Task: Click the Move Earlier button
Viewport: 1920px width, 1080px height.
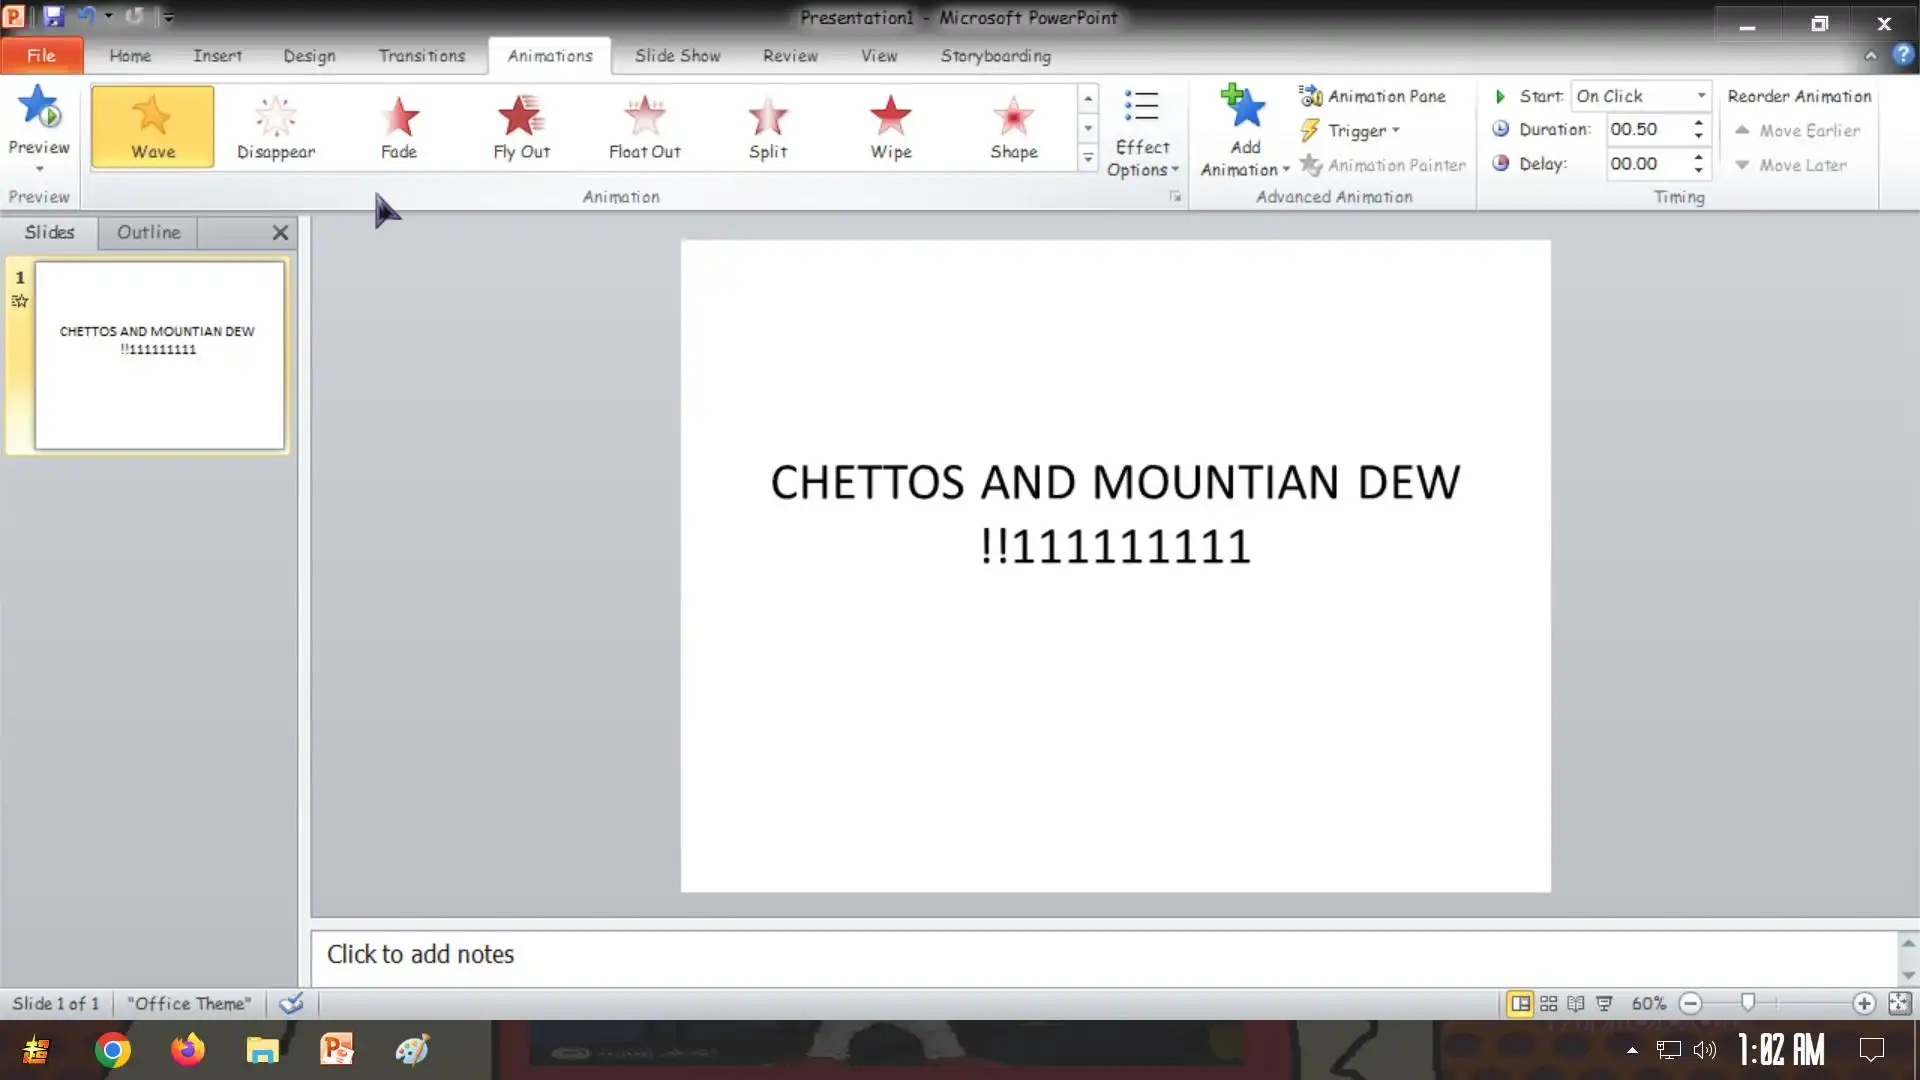Action: coord(1798,131)
